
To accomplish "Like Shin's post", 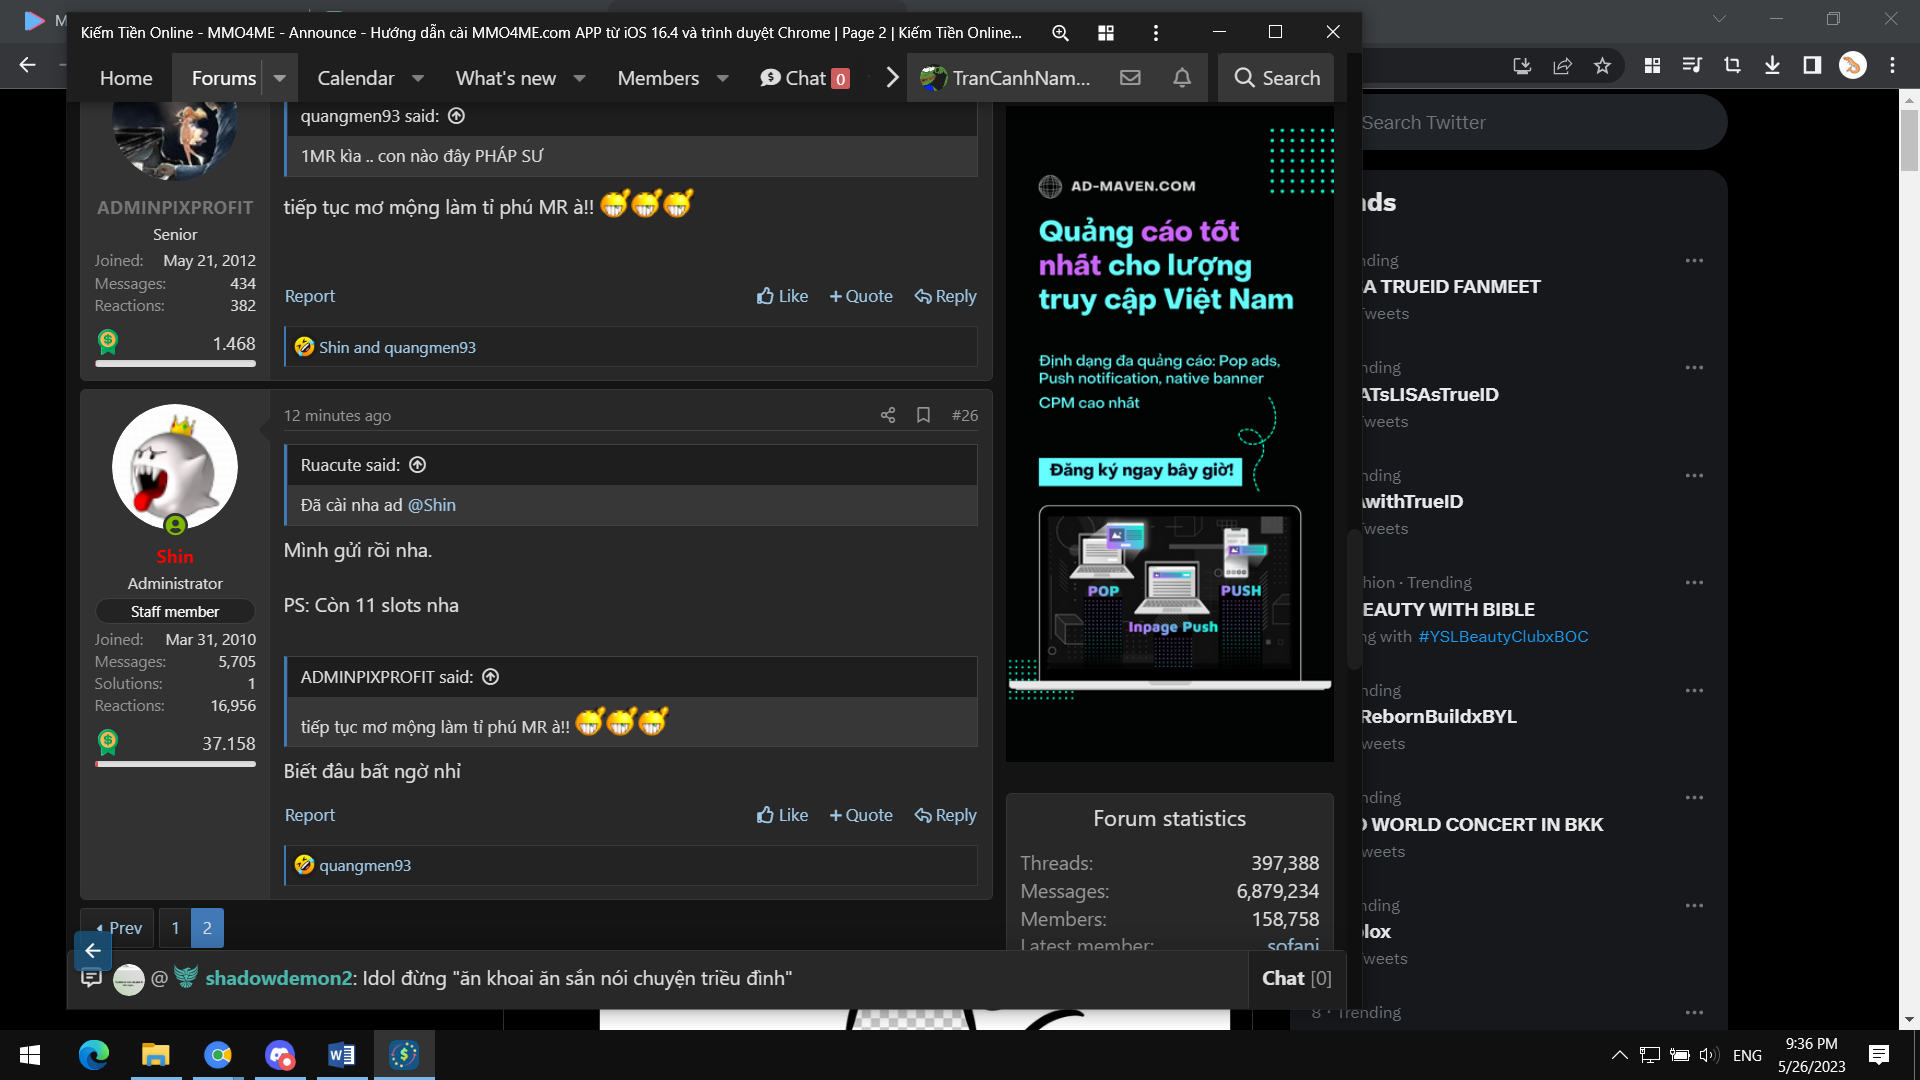I will 782,815.
